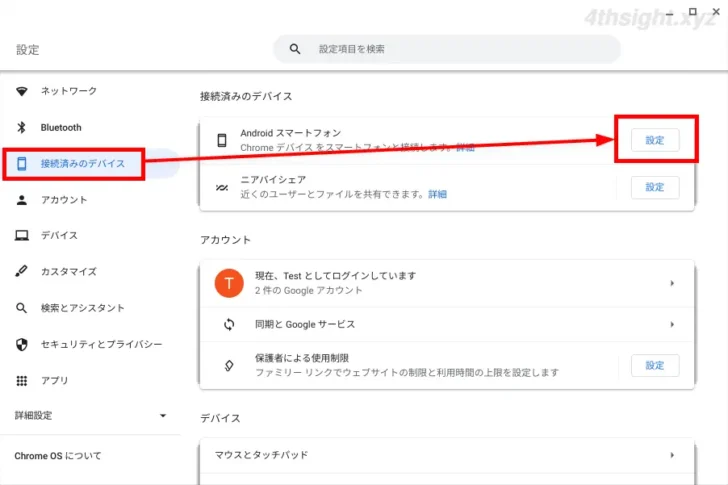
Task: Focus the 設定項目を検索 search field
Action: coord(447,49)
